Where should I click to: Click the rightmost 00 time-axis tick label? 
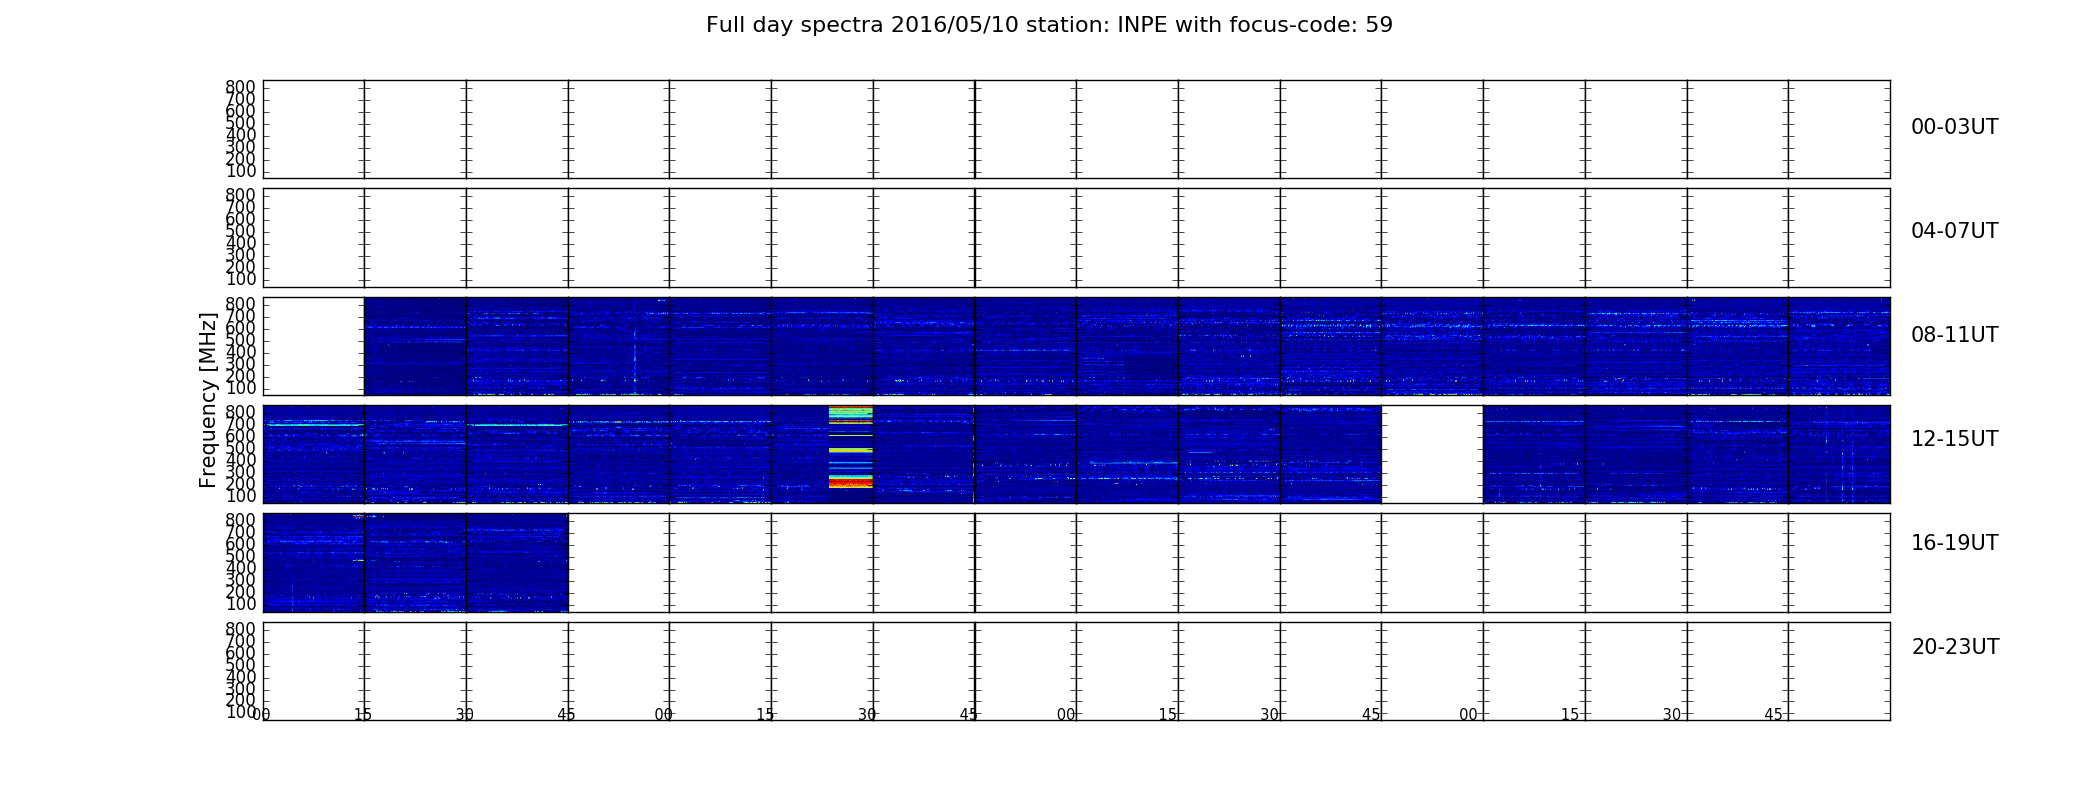(1468, 714)
